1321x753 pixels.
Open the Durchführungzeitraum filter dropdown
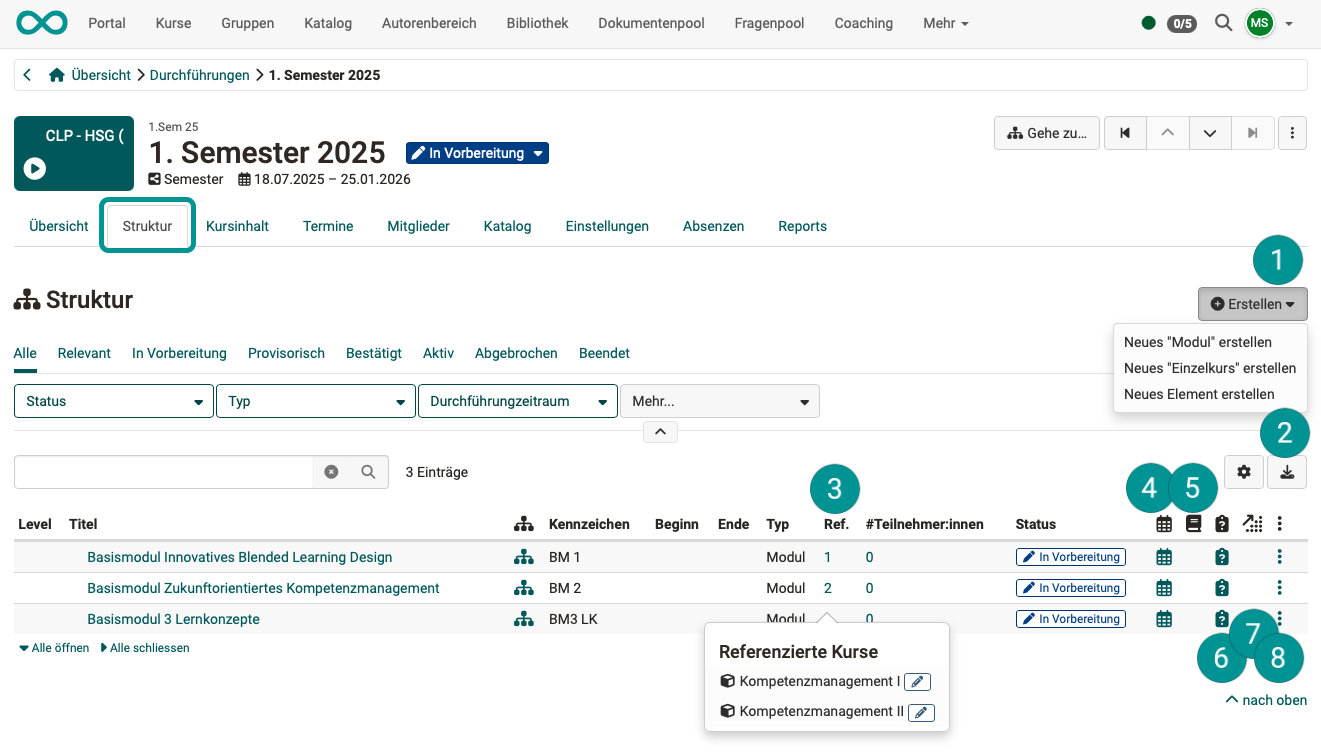click(517, 401)
